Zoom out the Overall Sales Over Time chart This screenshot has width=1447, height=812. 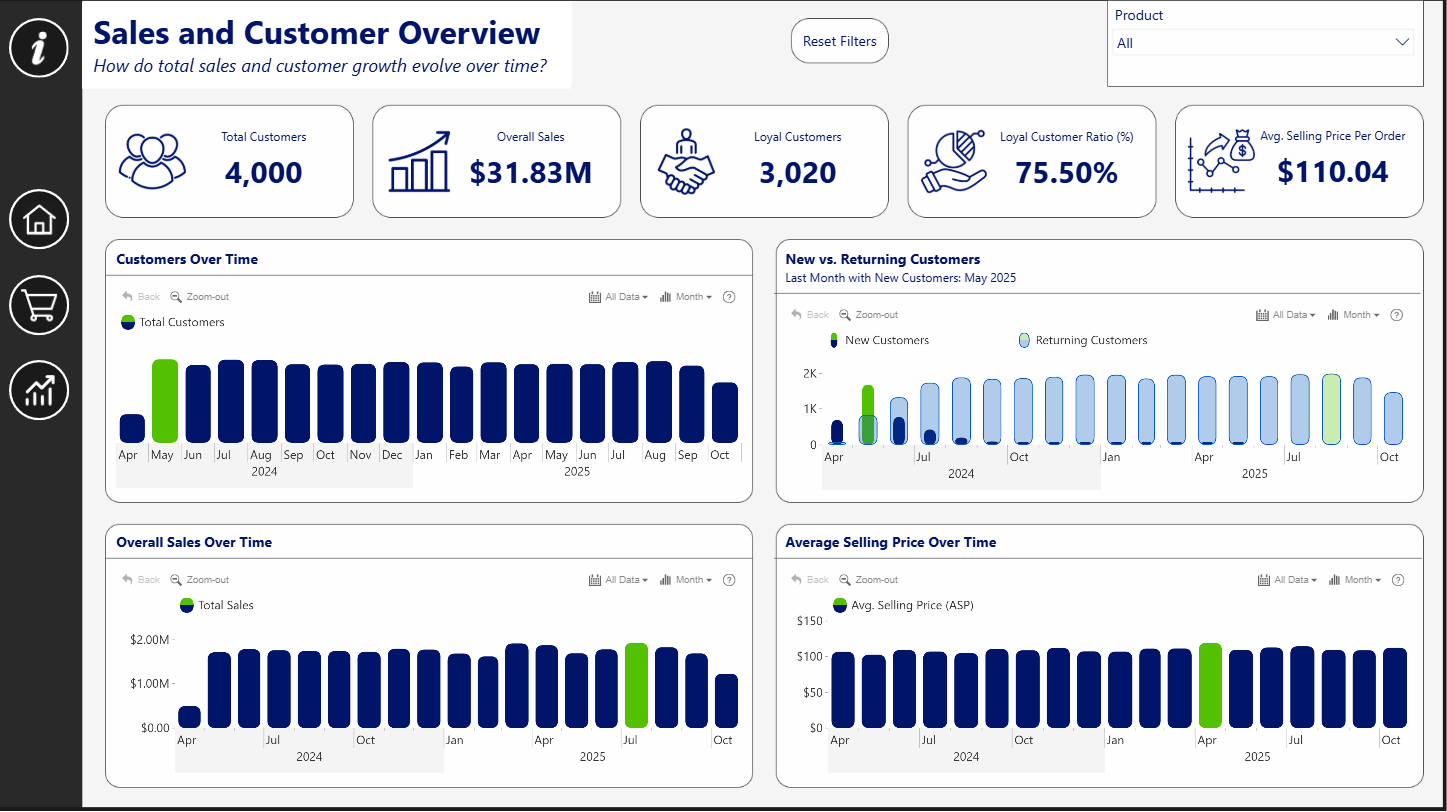click(x=200, y=580)
